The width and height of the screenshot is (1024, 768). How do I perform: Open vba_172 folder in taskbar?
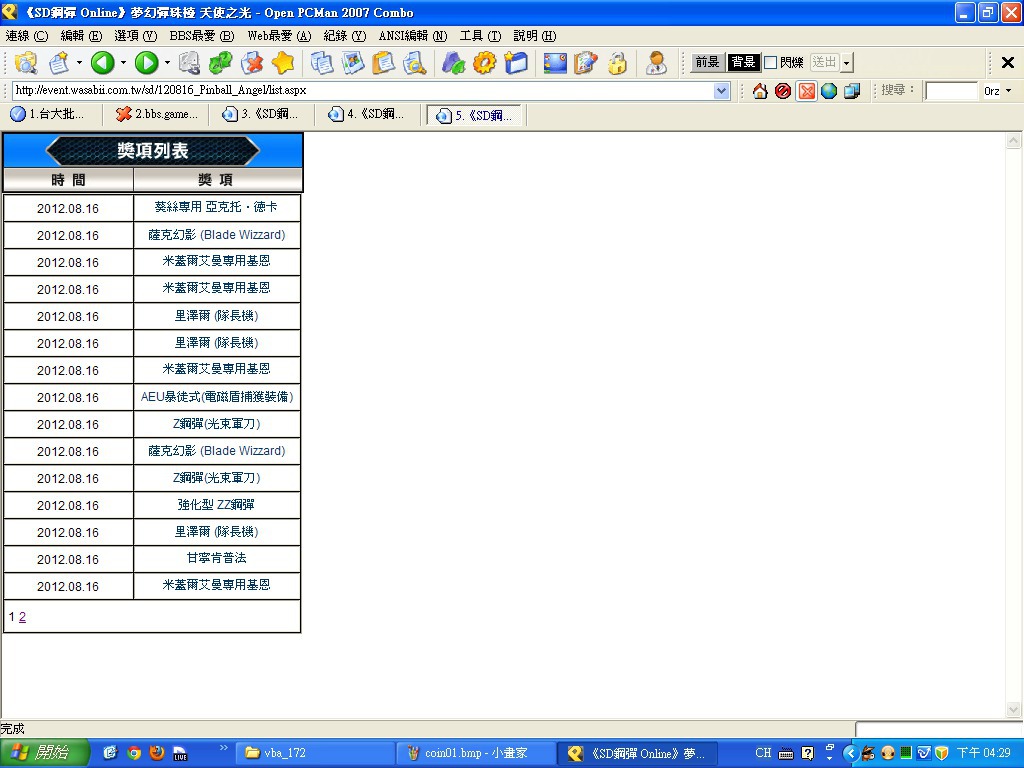coord(315,753)
